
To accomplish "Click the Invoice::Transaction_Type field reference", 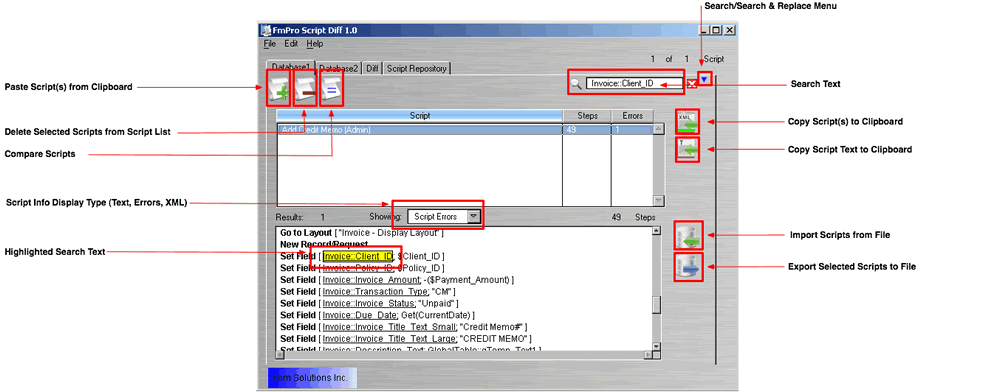I will pos(375,291).
